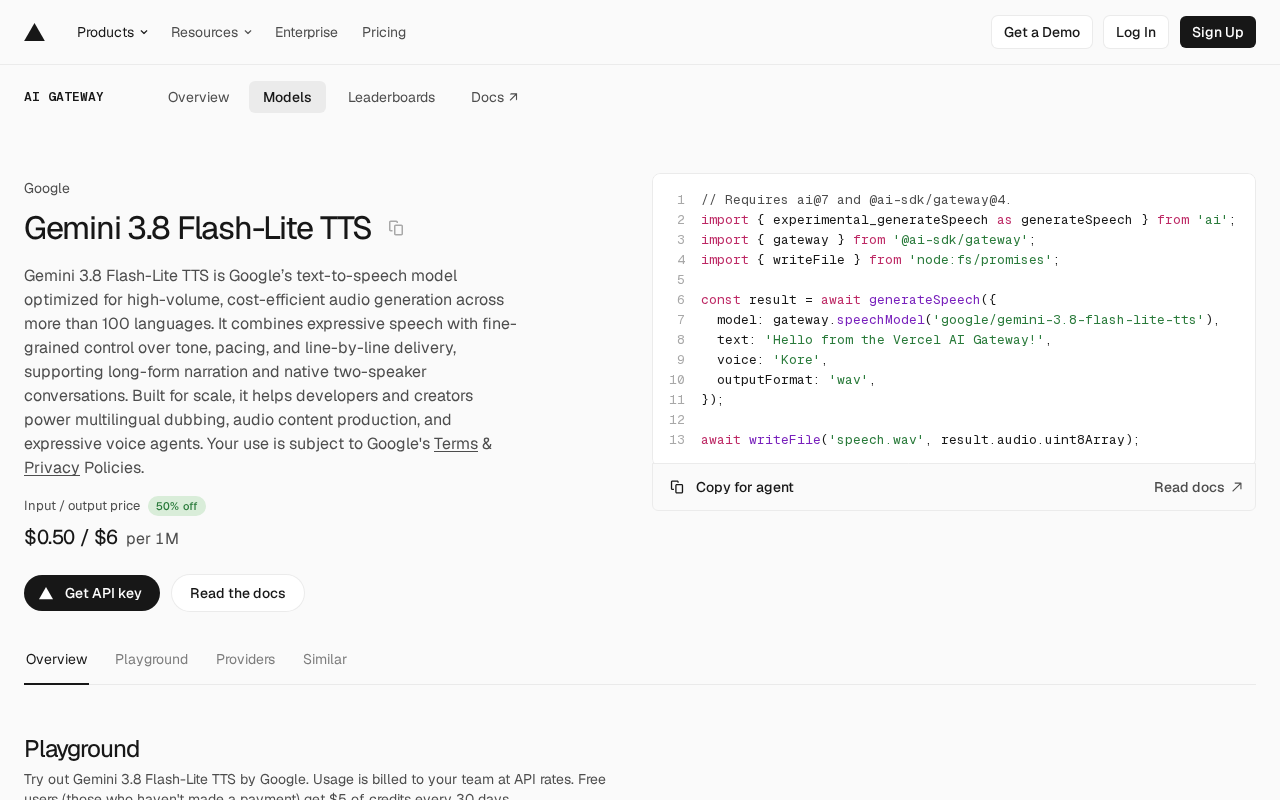The height and width of the screenshot is (800, 1280).
Task: Open the external Docs link
Action: 495,97
